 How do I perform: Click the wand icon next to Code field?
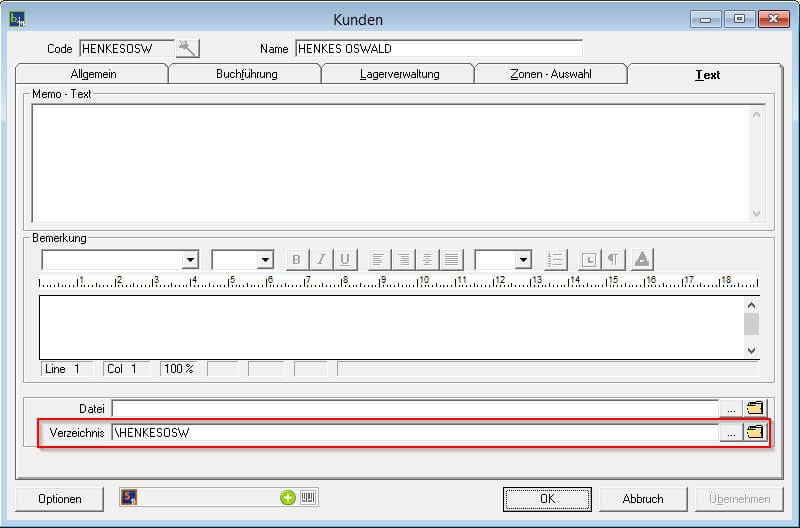pos(187,49)
